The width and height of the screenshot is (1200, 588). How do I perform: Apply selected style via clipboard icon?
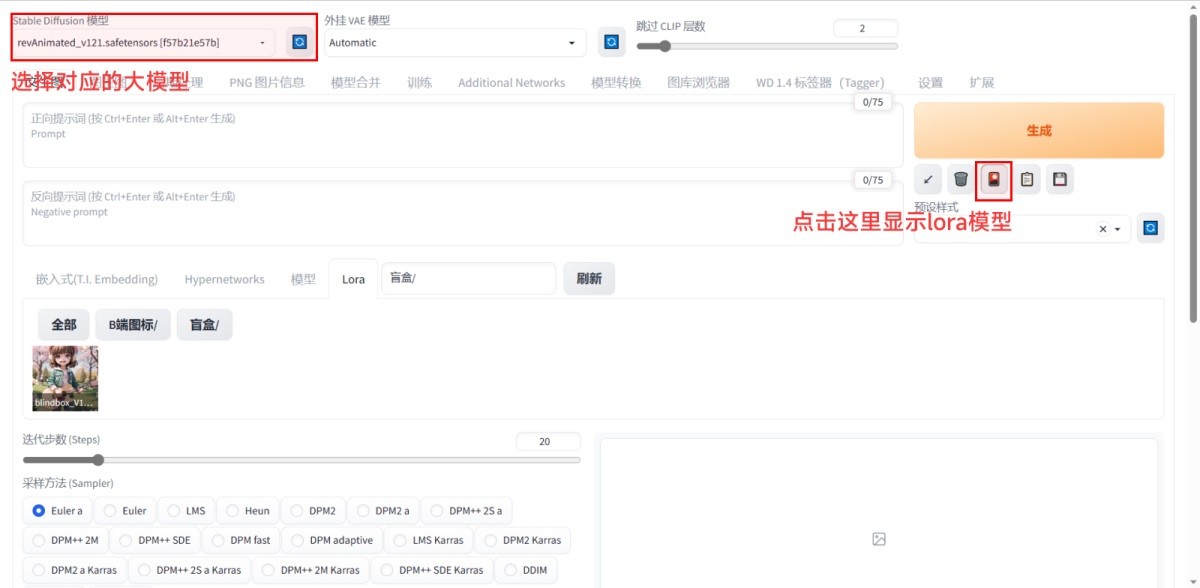point(1028,180)
